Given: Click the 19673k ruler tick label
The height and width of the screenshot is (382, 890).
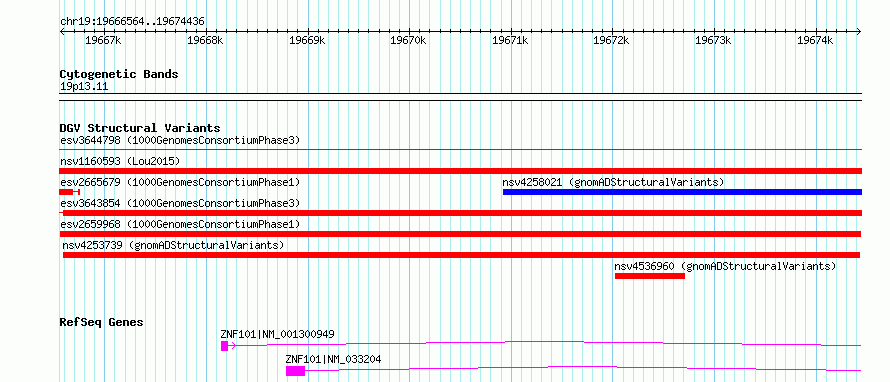Looking at the screenshot, I should [713, 40].
